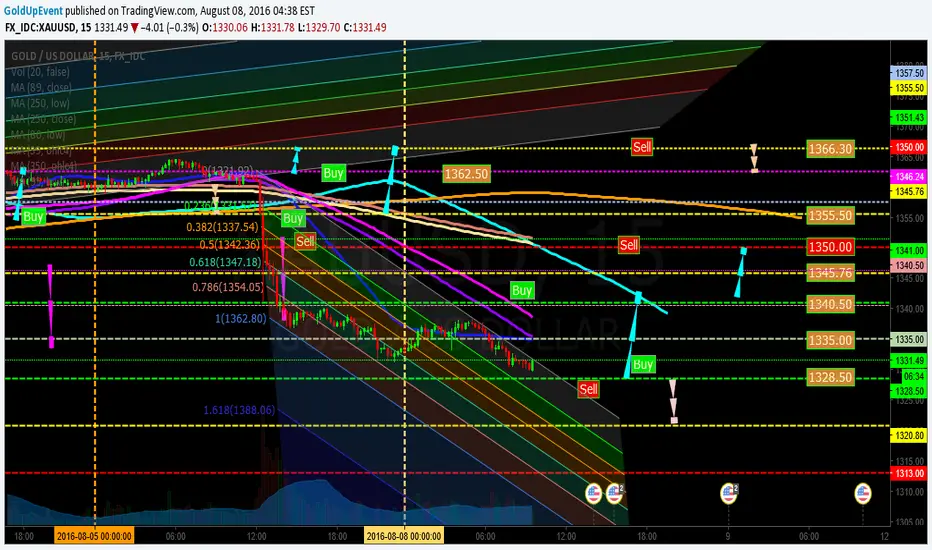This screenshot has height=550, width=932.
Task: Click the MA (250, close) indicator legend
Action: (x=43, y=119)
